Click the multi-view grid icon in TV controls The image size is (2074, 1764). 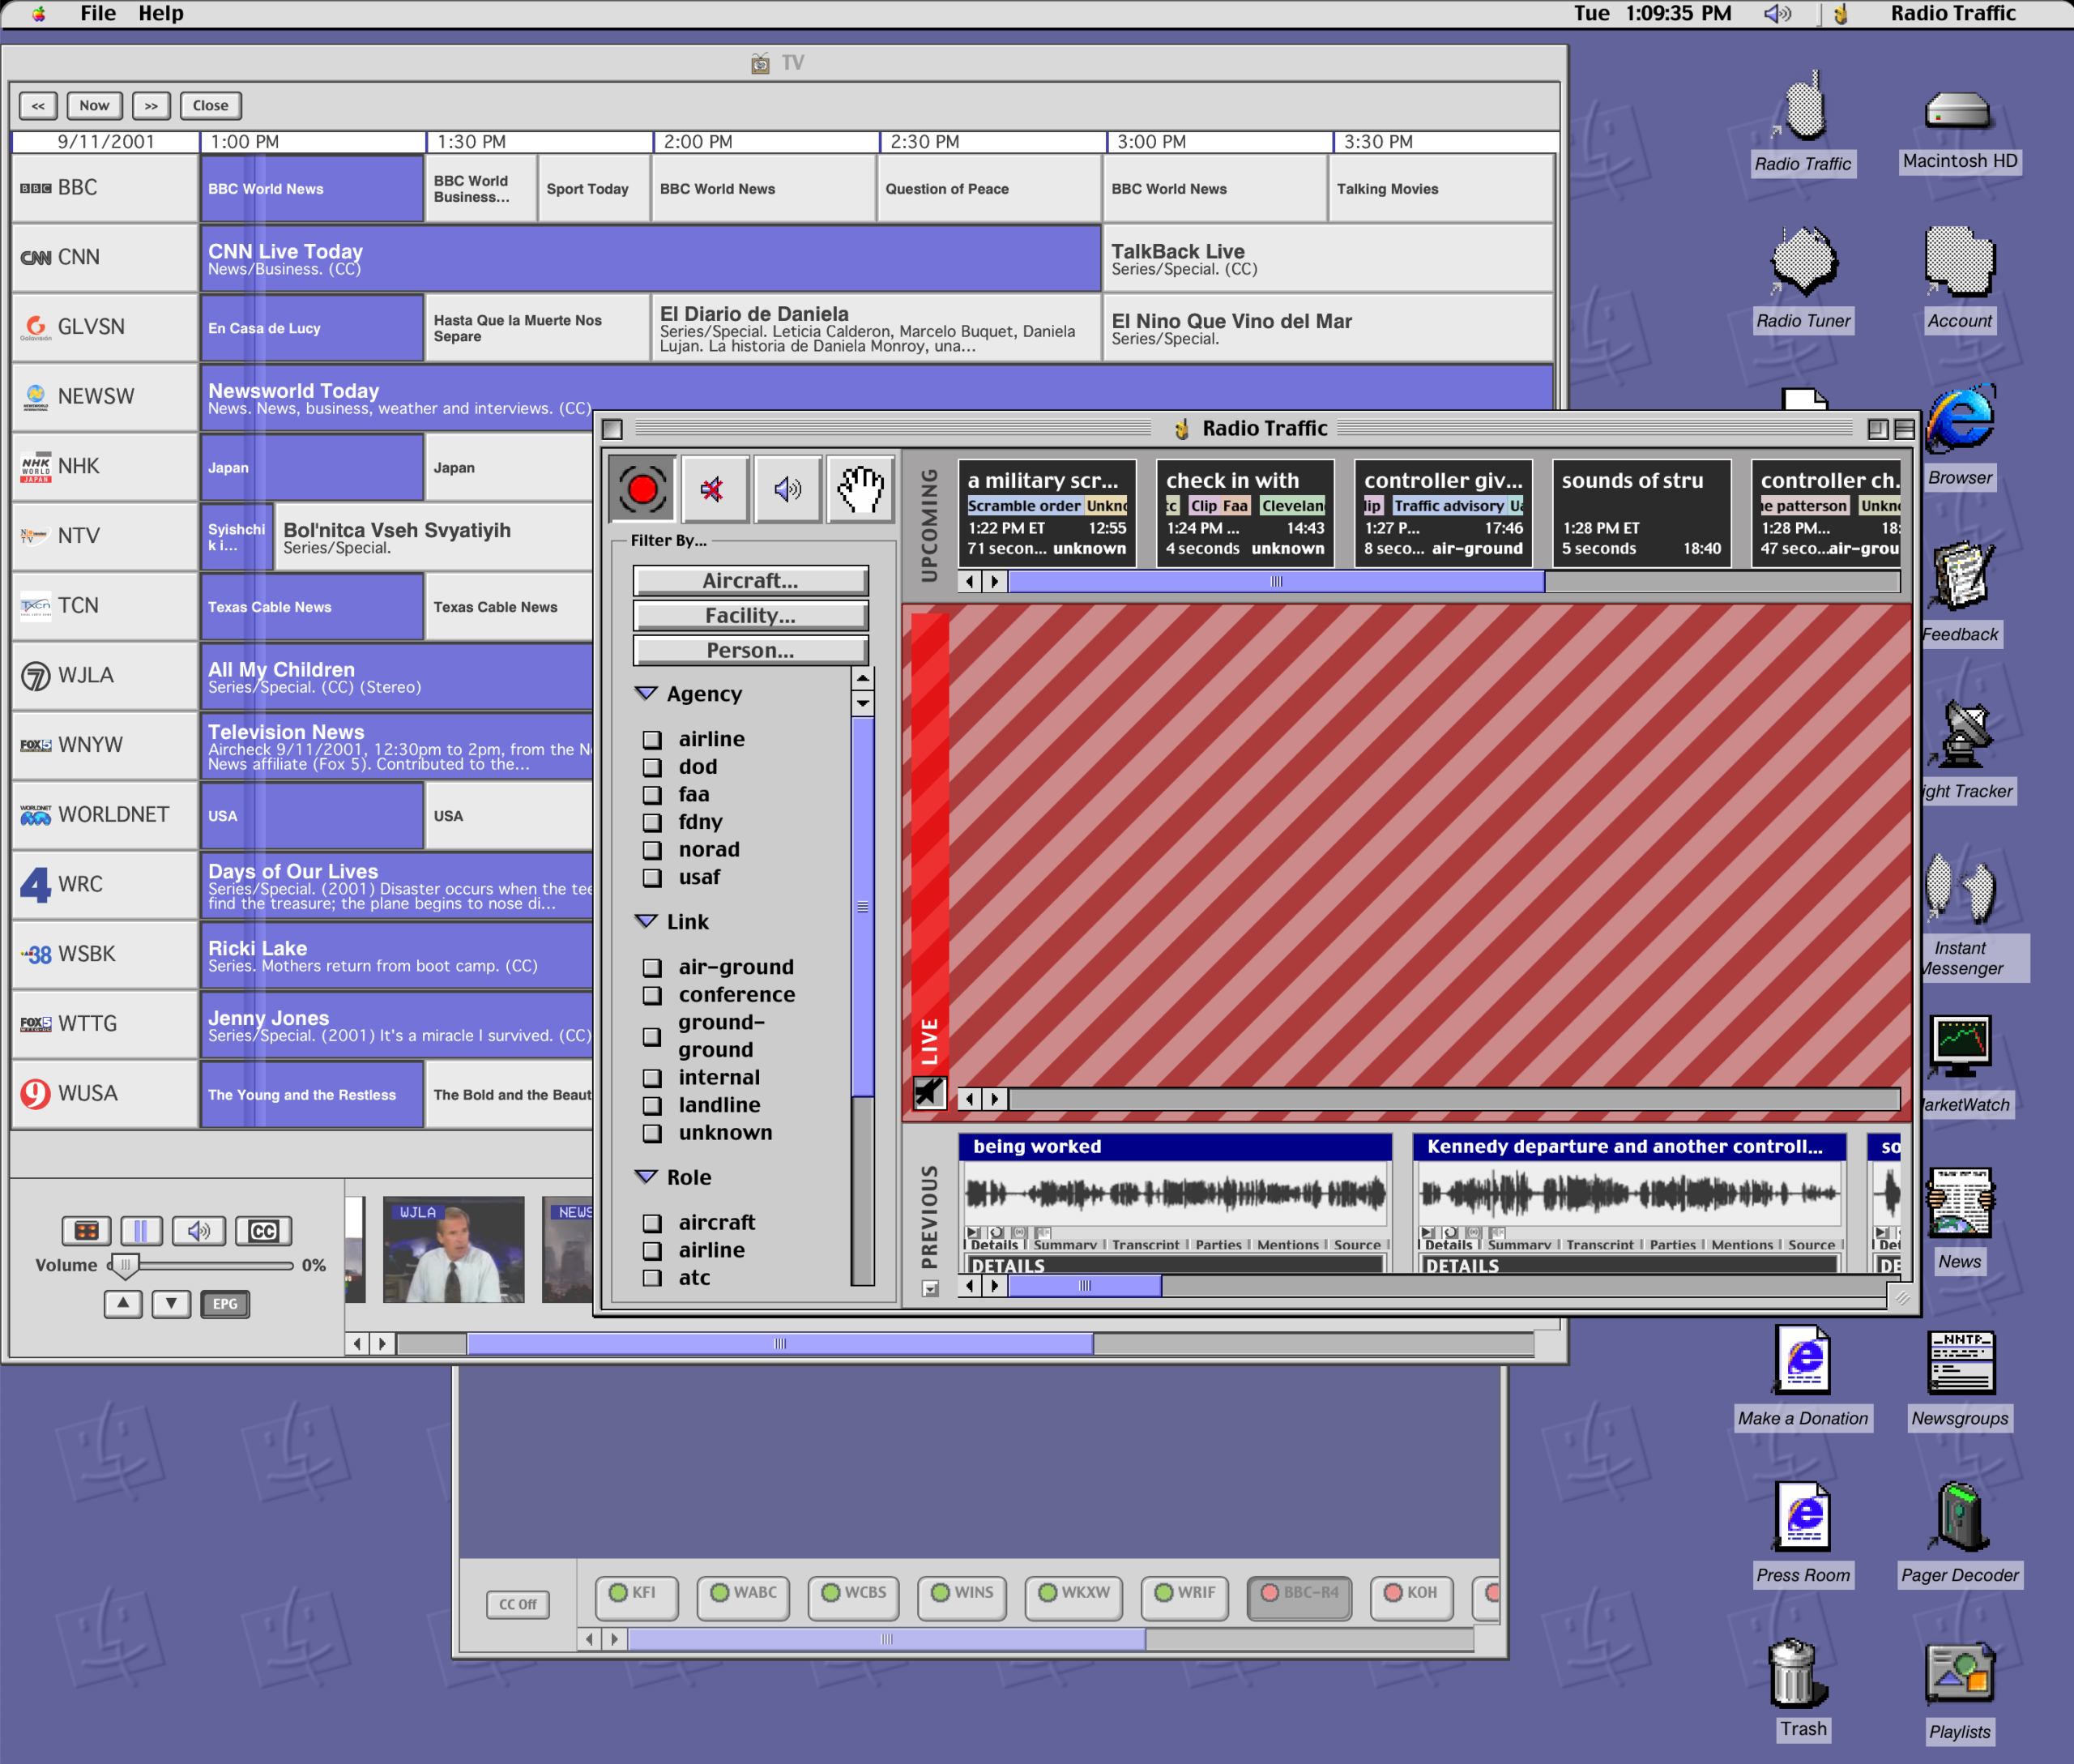86,1230
